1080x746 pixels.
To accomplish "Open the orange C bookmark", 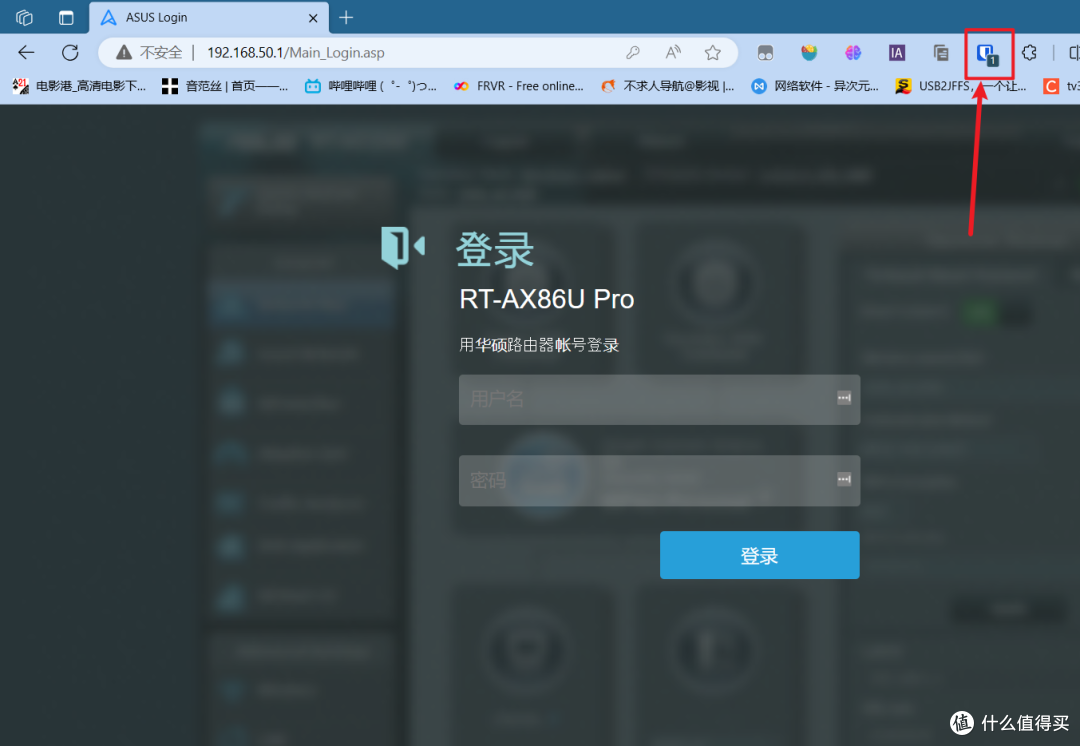I will (x=1061, y=86).
